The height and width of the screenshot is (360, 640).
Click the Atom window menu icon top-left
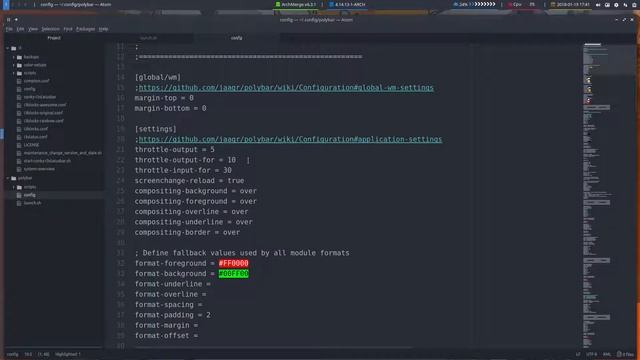8,19
